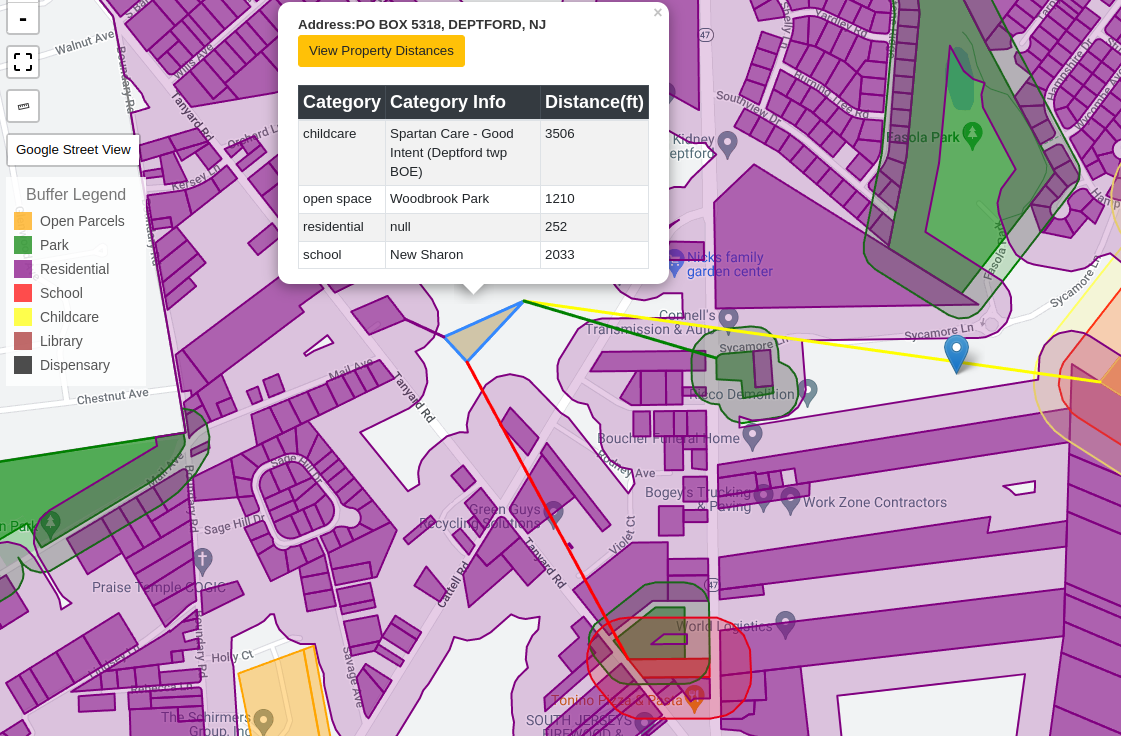Click the Neco Demolition location pin

(x=808, y=392)
